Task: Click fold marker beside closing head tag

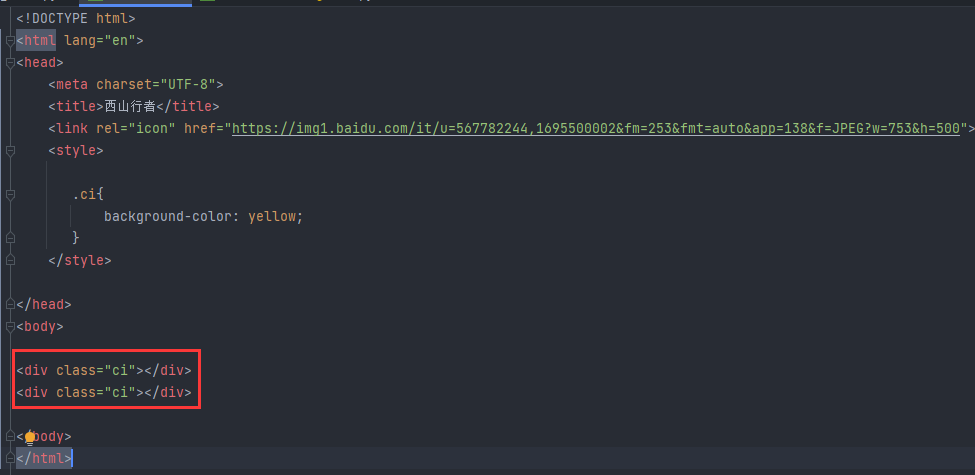Action: click(x=9, y=304)
